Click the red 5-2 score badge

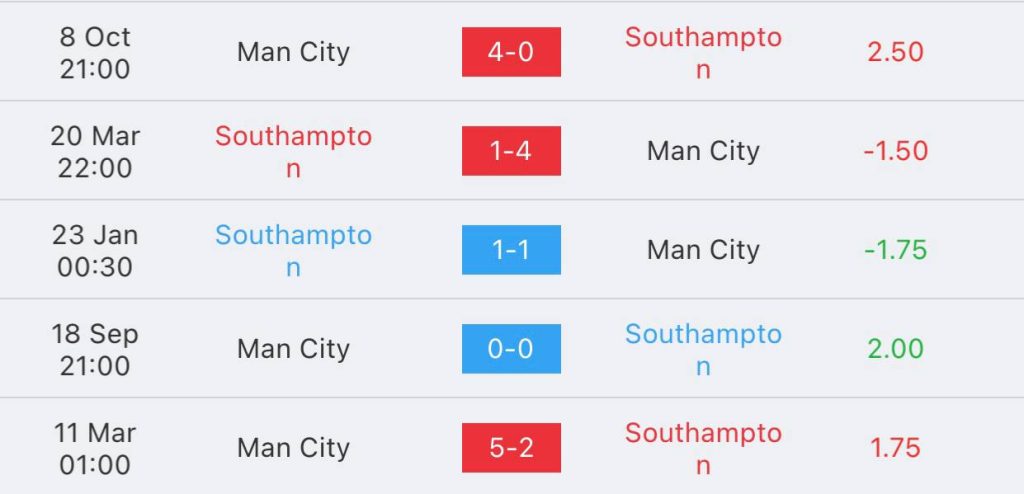pos(511,448)
